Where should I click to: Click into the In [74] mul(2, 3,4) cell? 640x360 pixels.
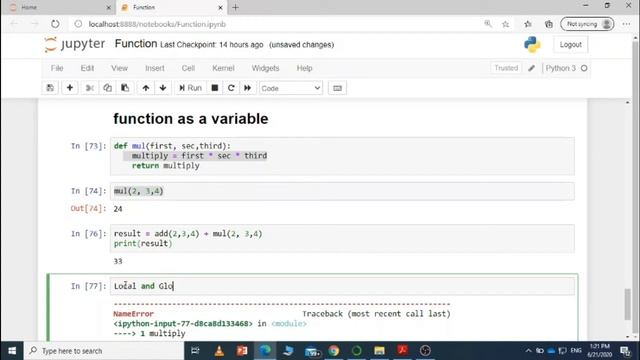pyautogui.click(x=342, y=191)
